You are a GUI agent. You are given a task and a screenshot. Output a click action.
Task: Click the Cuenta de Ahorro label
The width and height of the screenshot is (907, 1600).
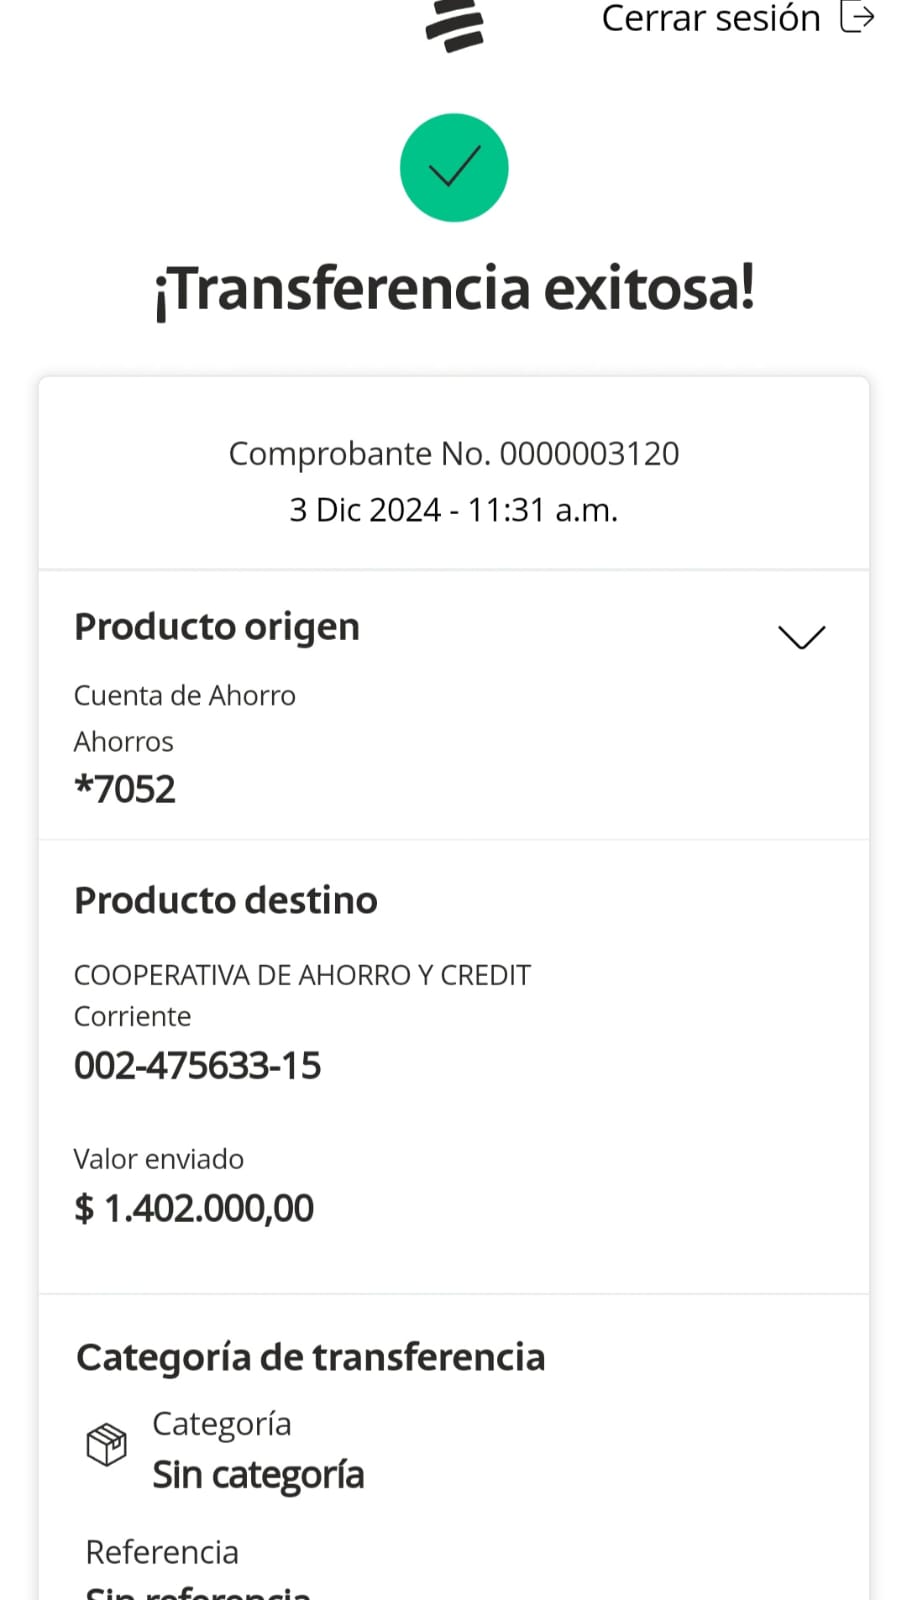[185, 695]
